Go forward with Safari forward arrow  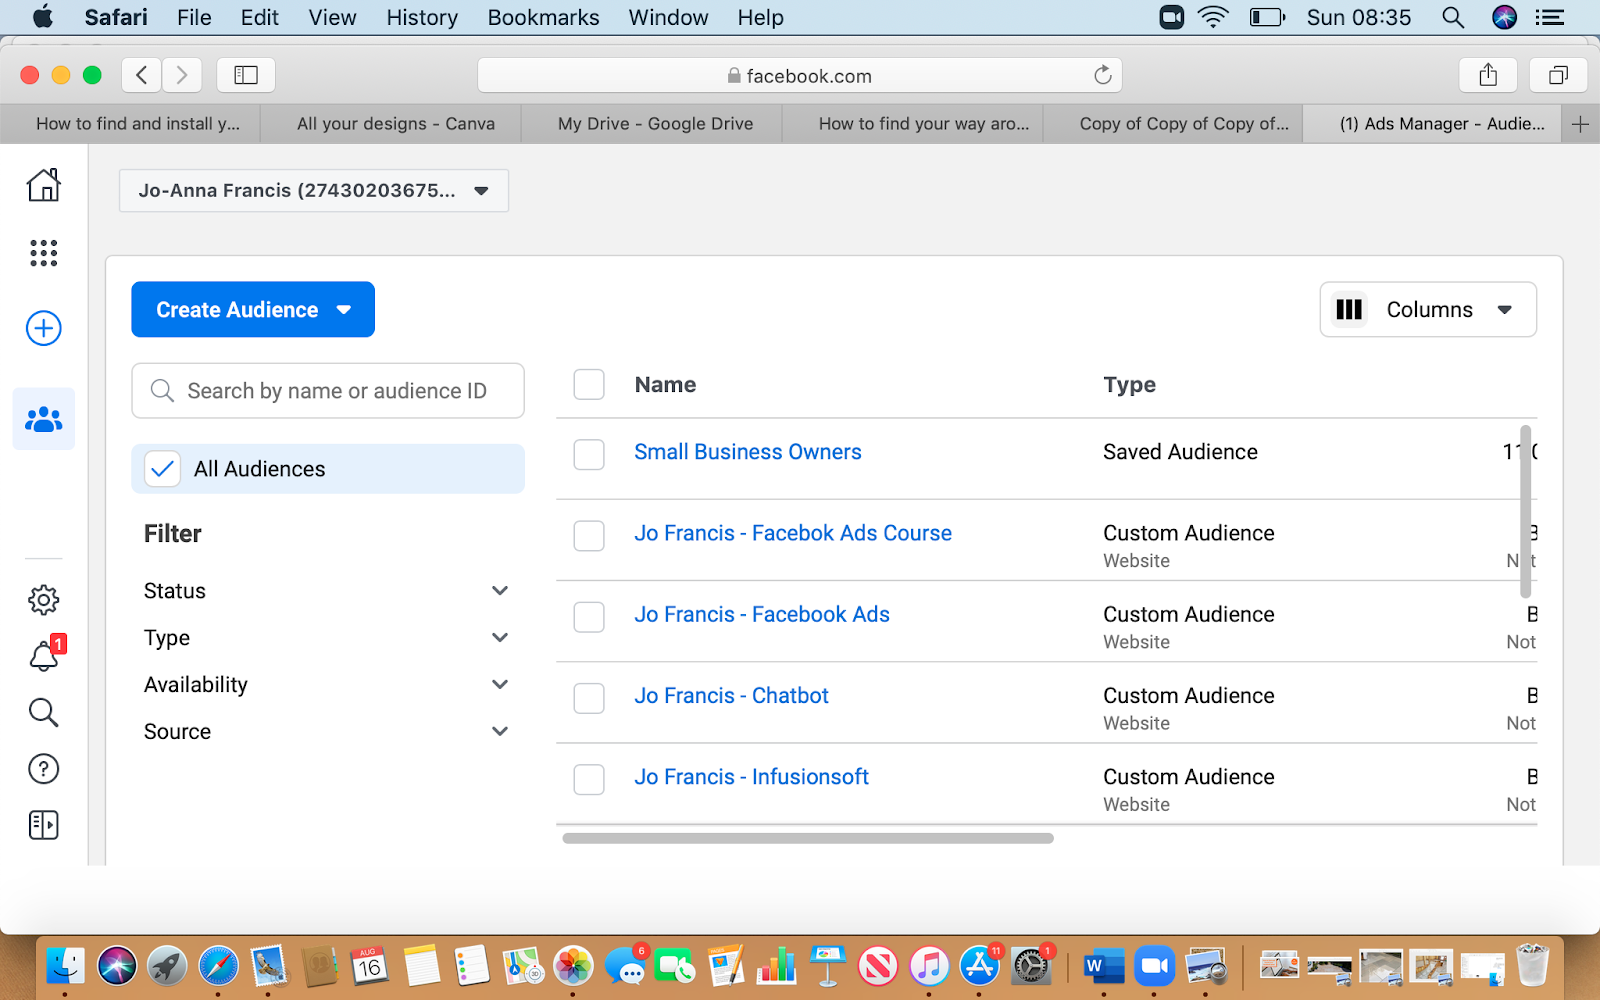[x=182, y=75]
